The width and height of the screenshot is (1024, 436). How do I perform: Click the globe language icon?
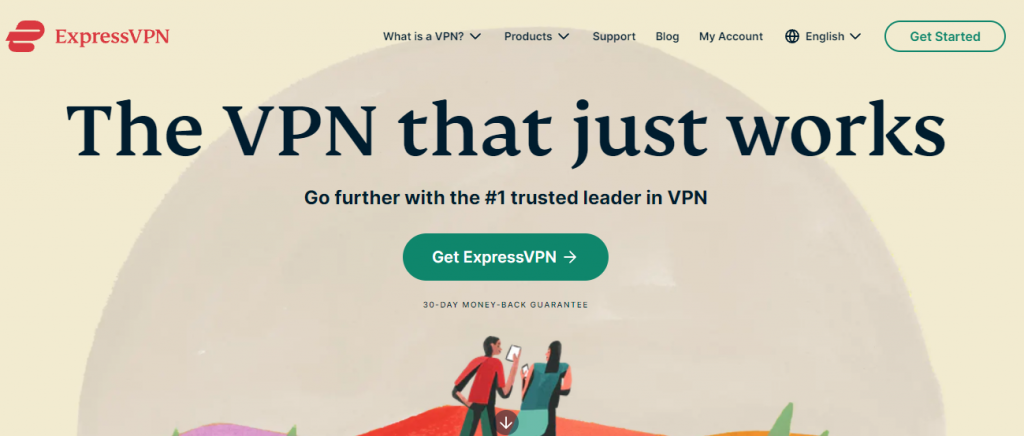pyautogui.click(x=792, y=37)
